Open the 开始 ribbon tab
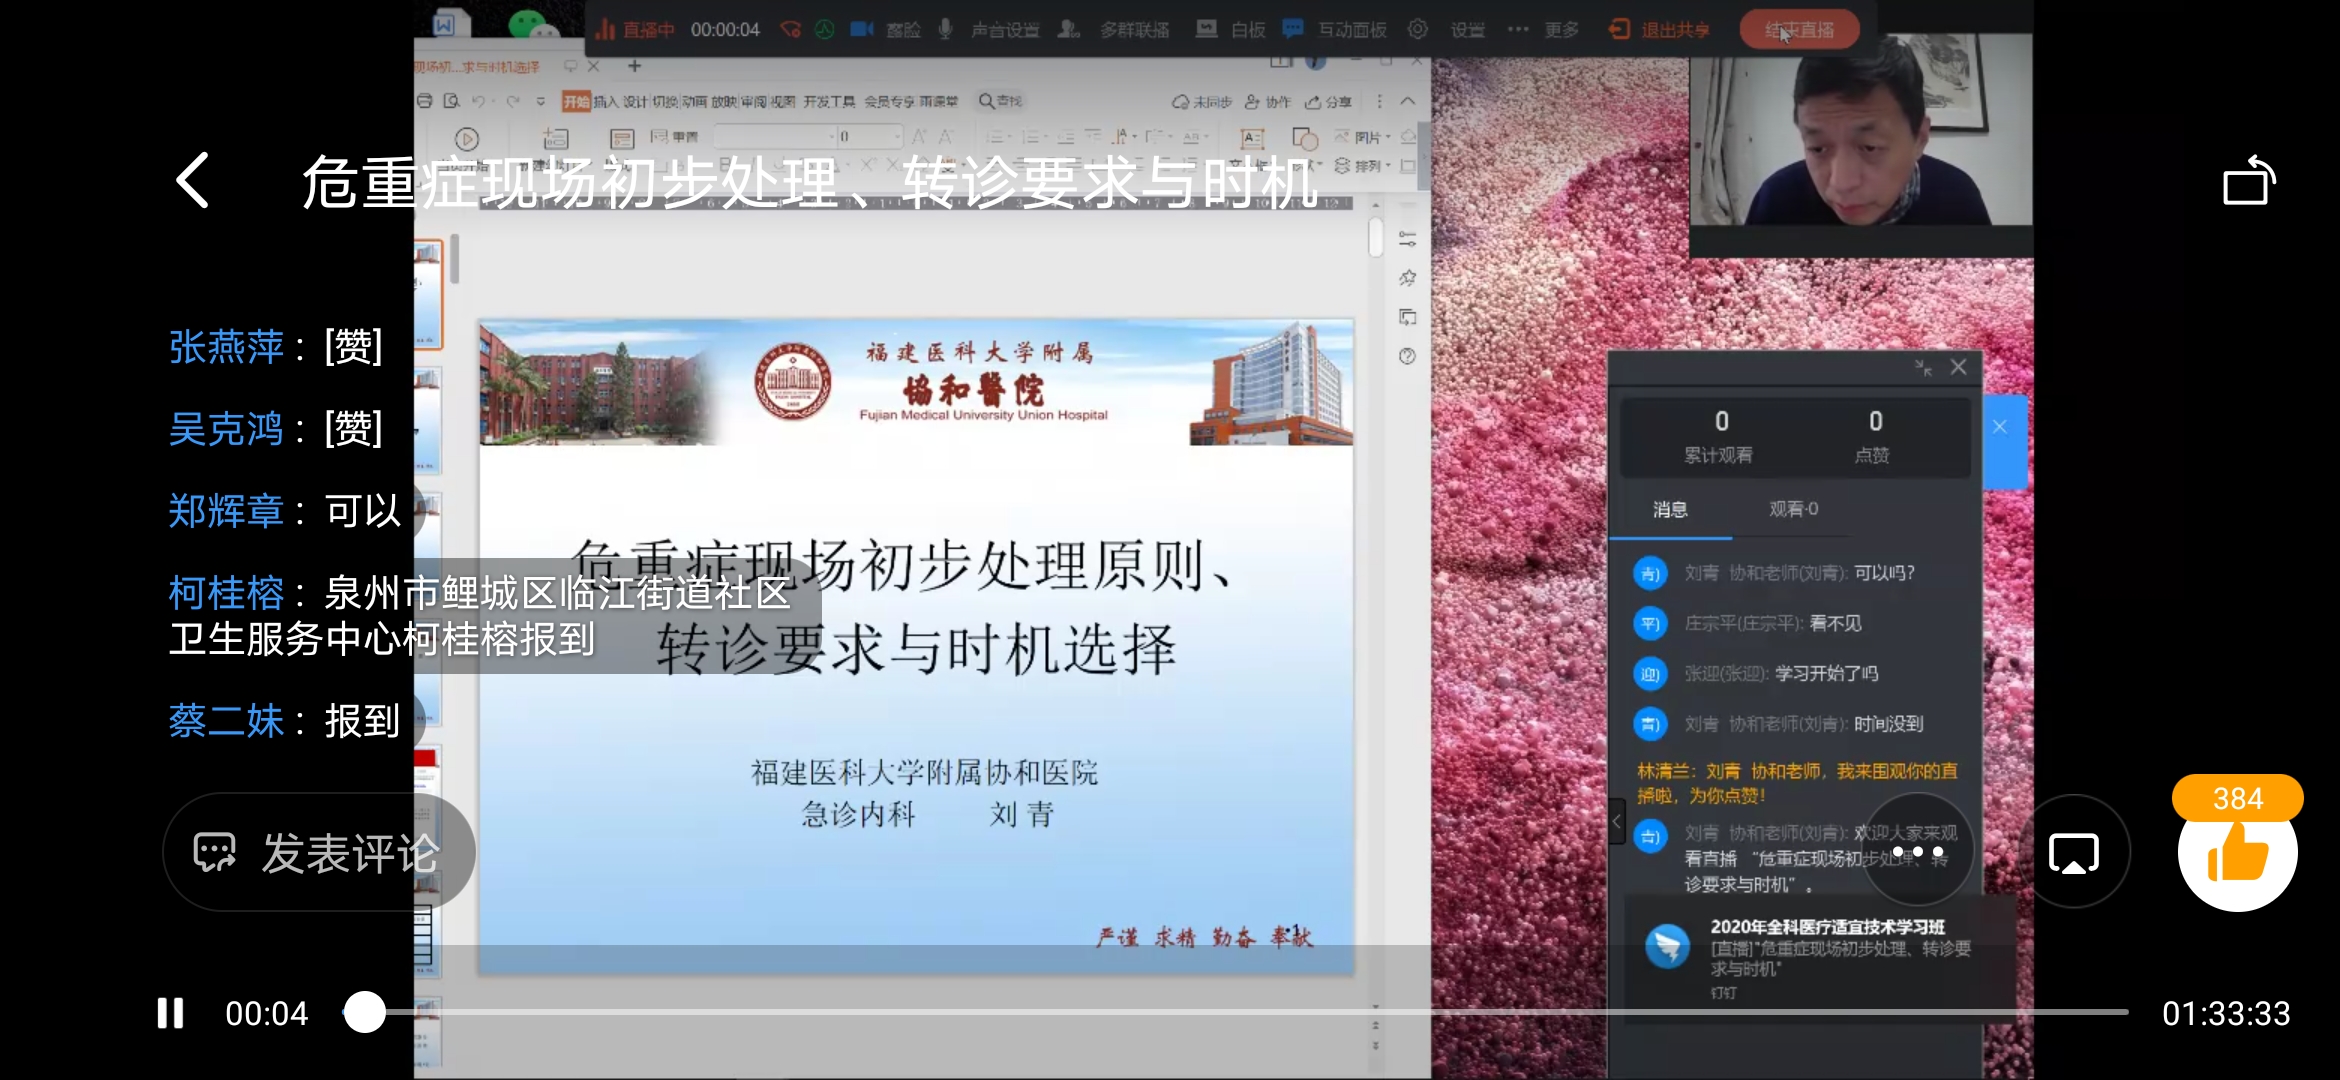Screen dimensions: 2340x1080 click(x=576, y=101)
